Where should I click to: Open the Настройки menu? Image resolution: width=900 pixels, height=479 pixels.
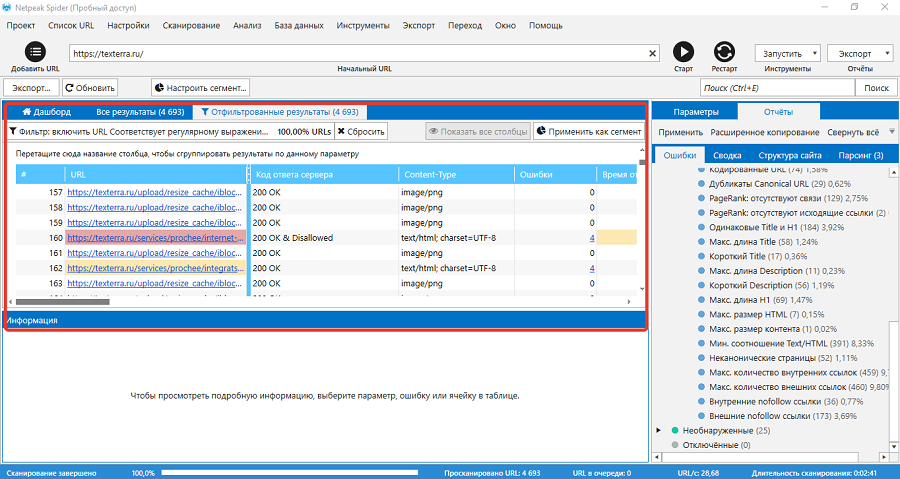point(128,25)
